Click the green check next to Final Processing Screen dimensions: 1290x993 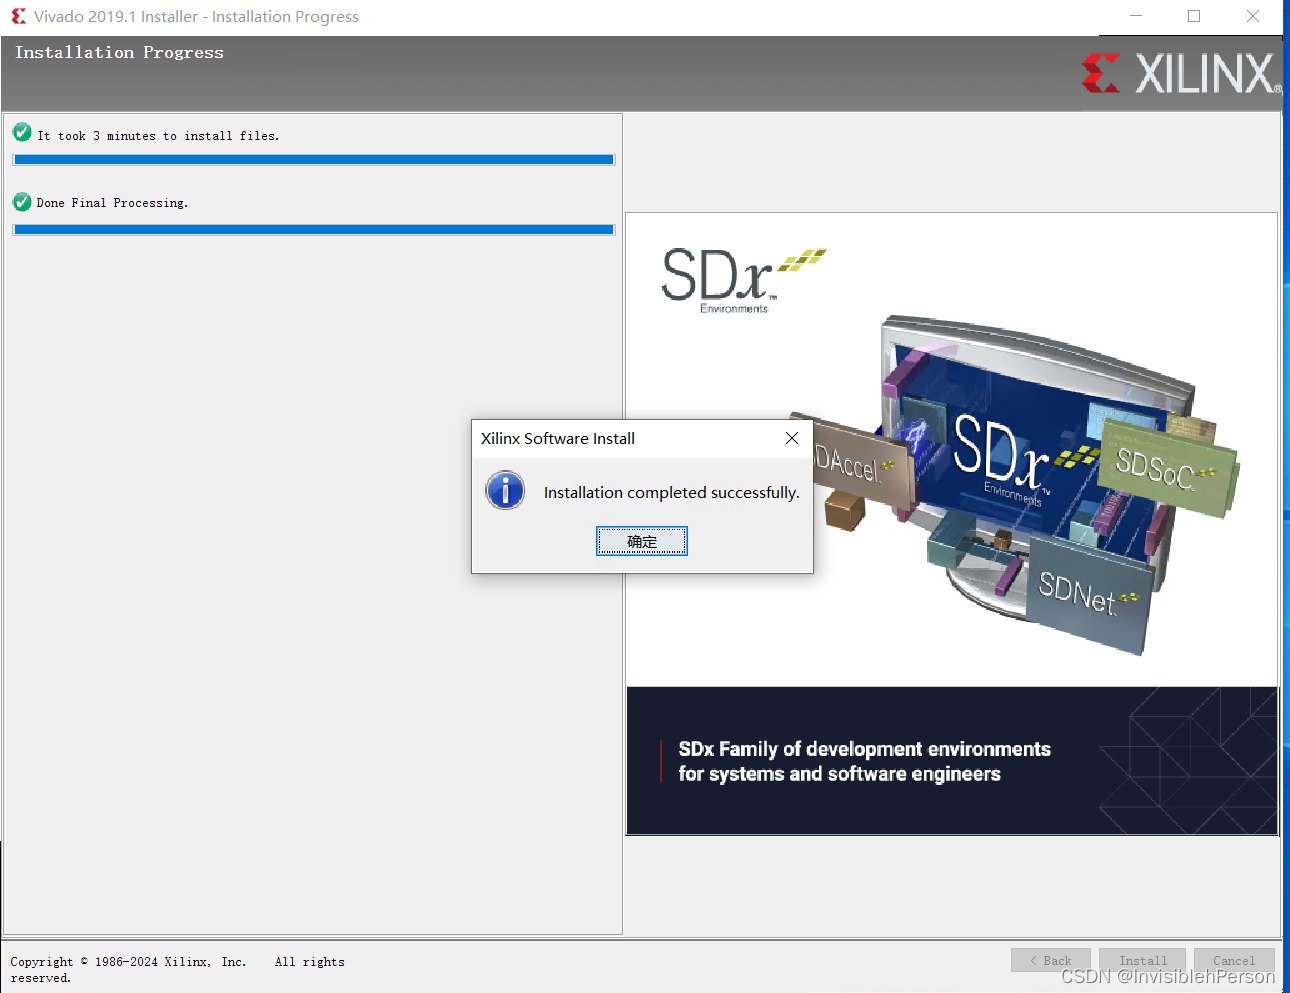[x=22, y=201]
